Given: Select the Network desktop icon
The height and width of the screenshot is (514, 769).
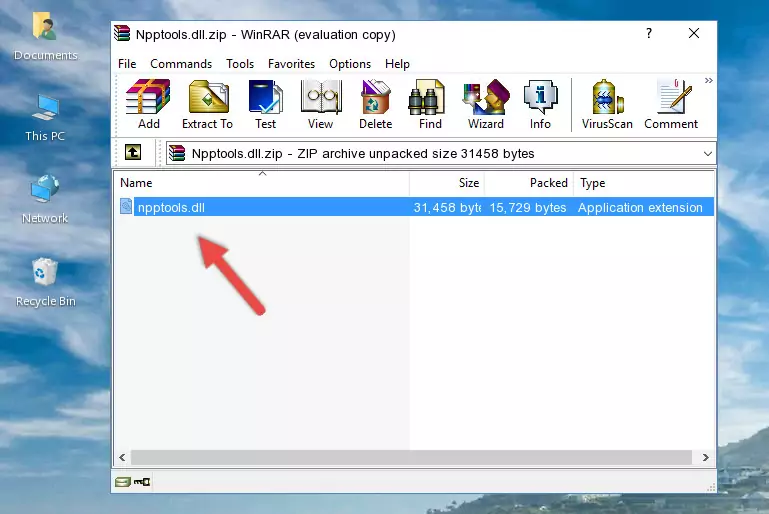Looking at the screenshot, I should (x=45, y=199).
